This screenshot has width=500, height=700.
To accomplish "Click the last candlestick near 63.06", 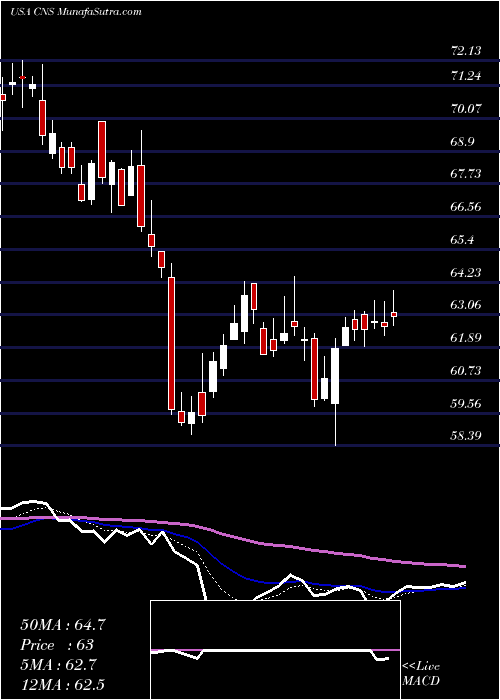I will [x=394, y=314].
